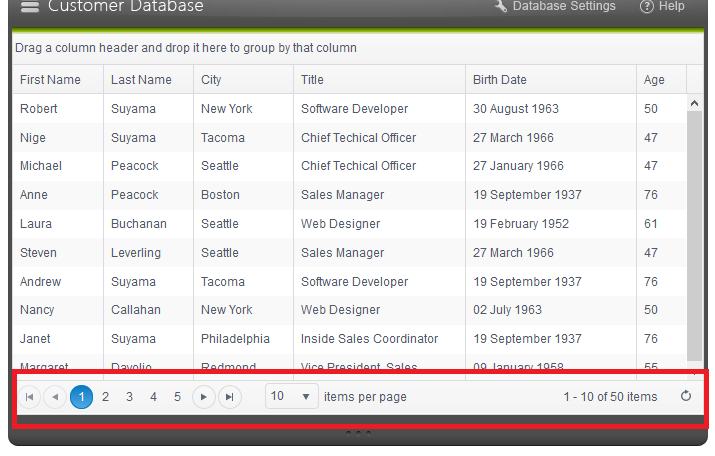
Task: Click the bottom panel resize handle
Action: pos(358,433)
